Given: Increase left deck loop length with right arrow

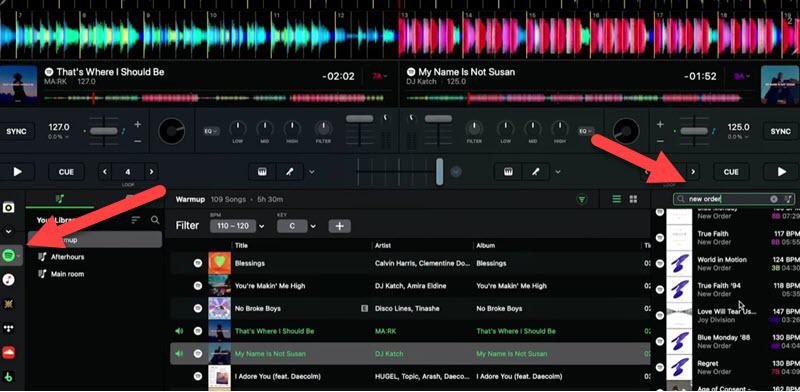Looking at the screenshot, I should tap(151, 172).
